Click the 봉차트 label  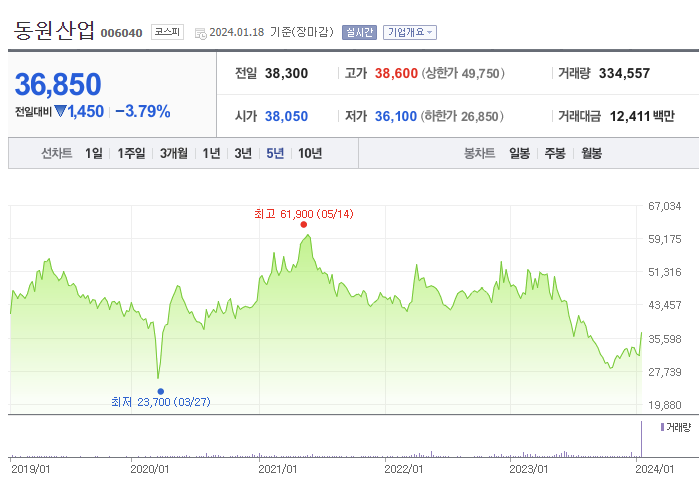pos(479,153)
